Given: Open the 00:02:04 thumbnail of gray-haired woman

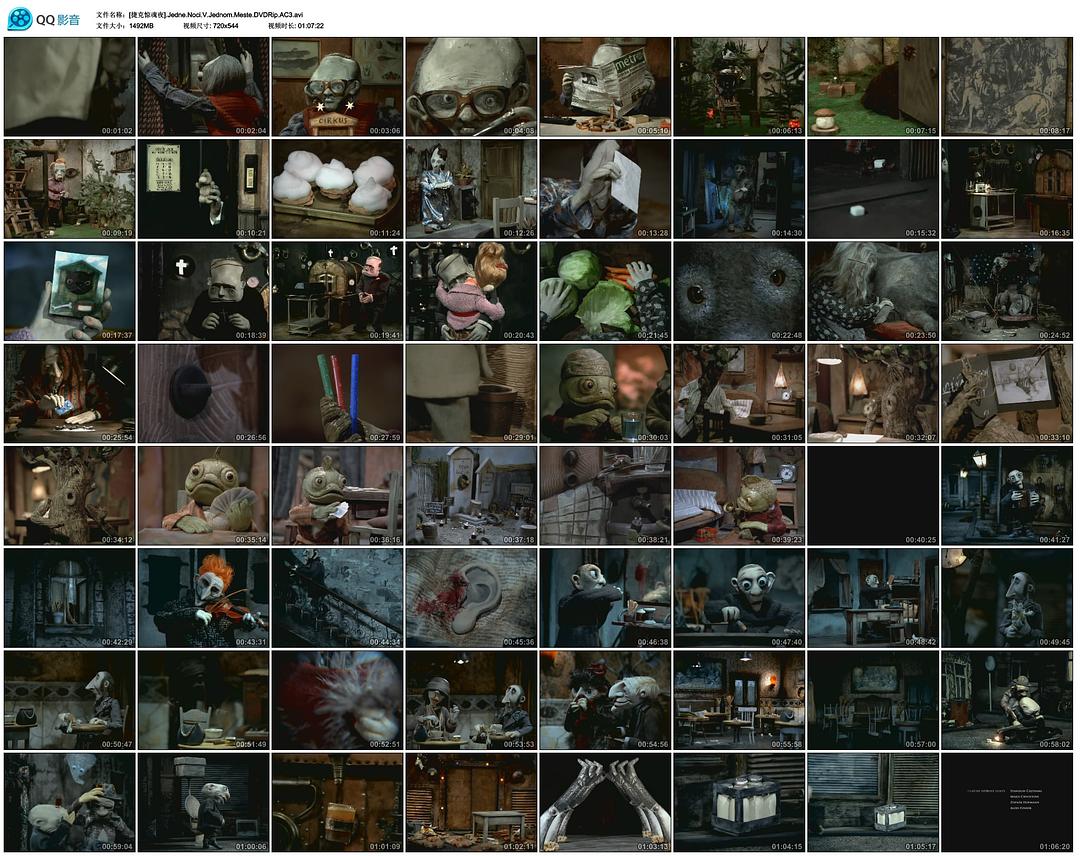Looking at the screenshot, I should point(203,87).
